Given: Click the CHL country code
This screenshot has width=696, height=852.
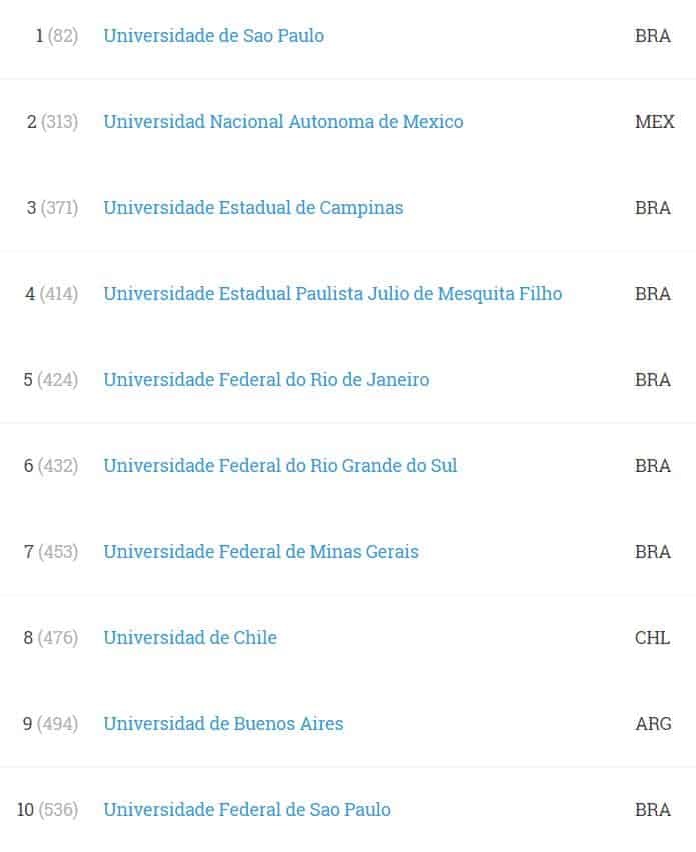Looking at the screenshot, I should 652,638.
